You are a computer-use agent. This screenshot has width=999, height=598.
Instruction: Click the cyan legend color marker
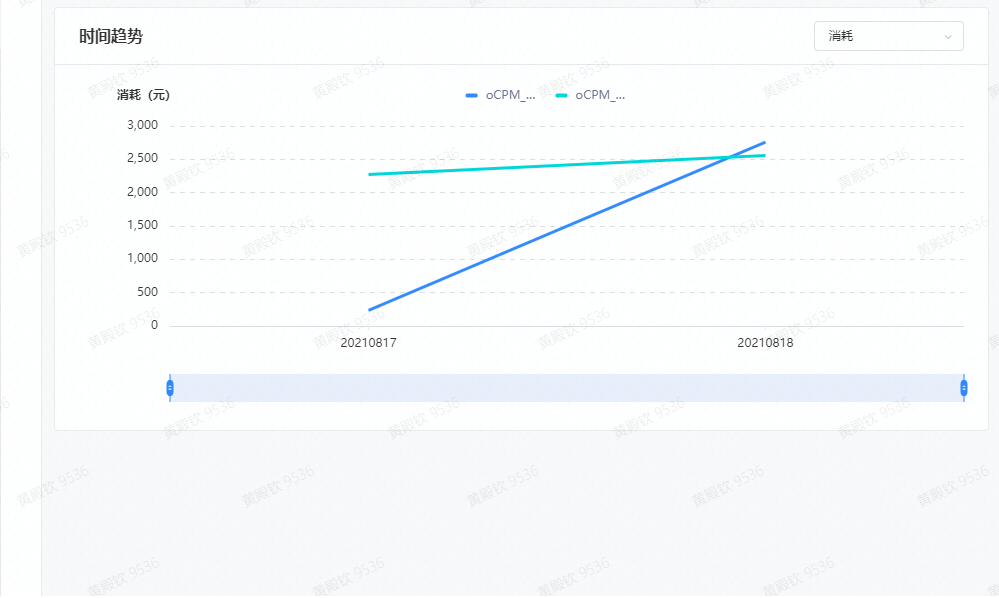[561, 96]
